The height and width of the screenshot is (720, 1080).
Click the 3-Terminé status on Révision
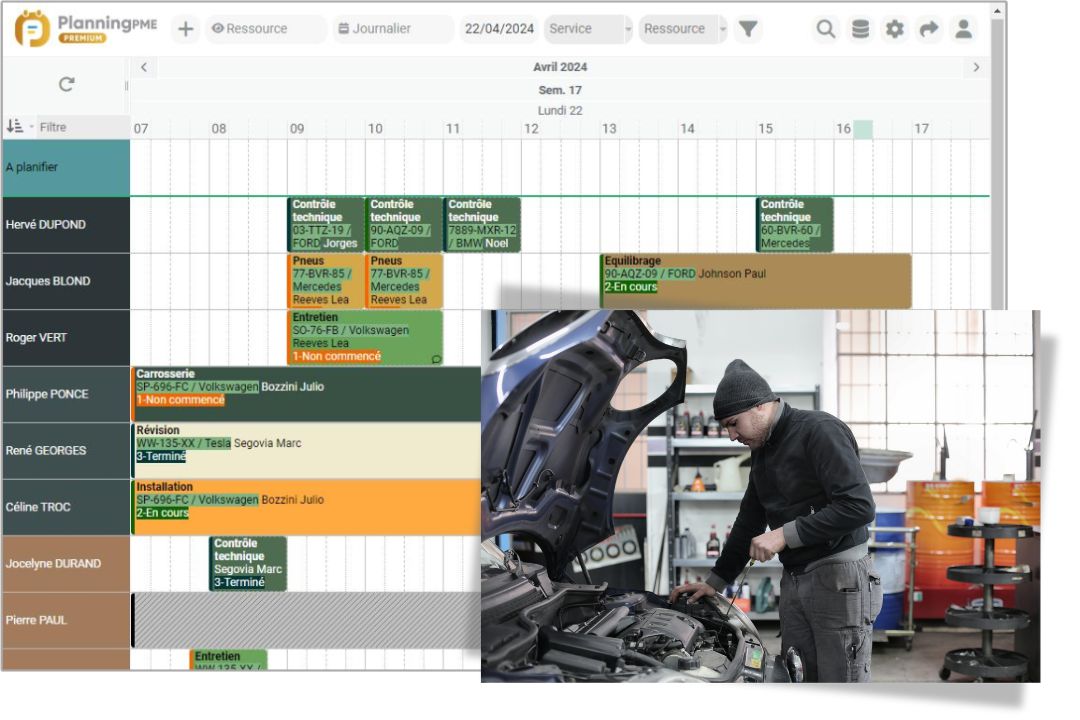tap(161, 456)
